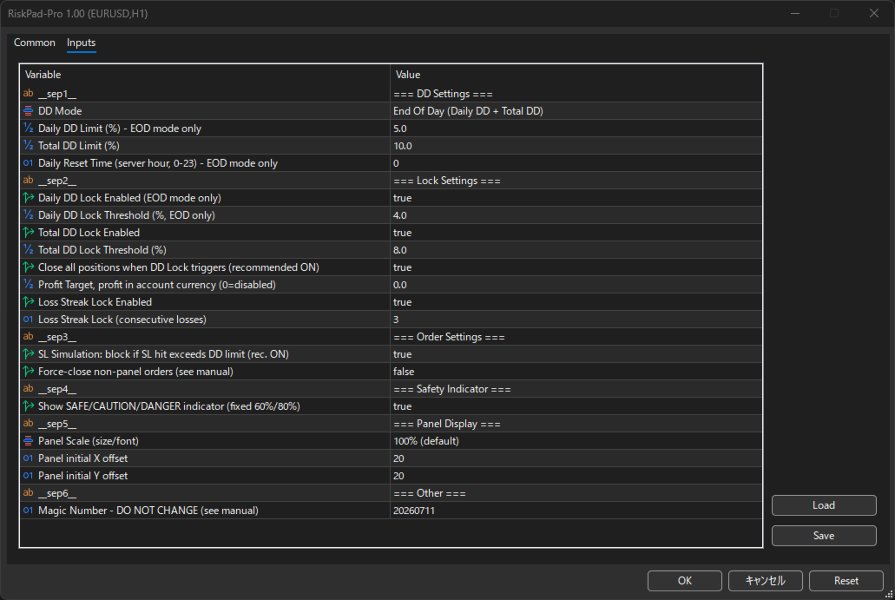Viewport: 895px width, 600px height.
Task: Edit the Panel initial X offset value 20
Action: [x=576, y=458]
